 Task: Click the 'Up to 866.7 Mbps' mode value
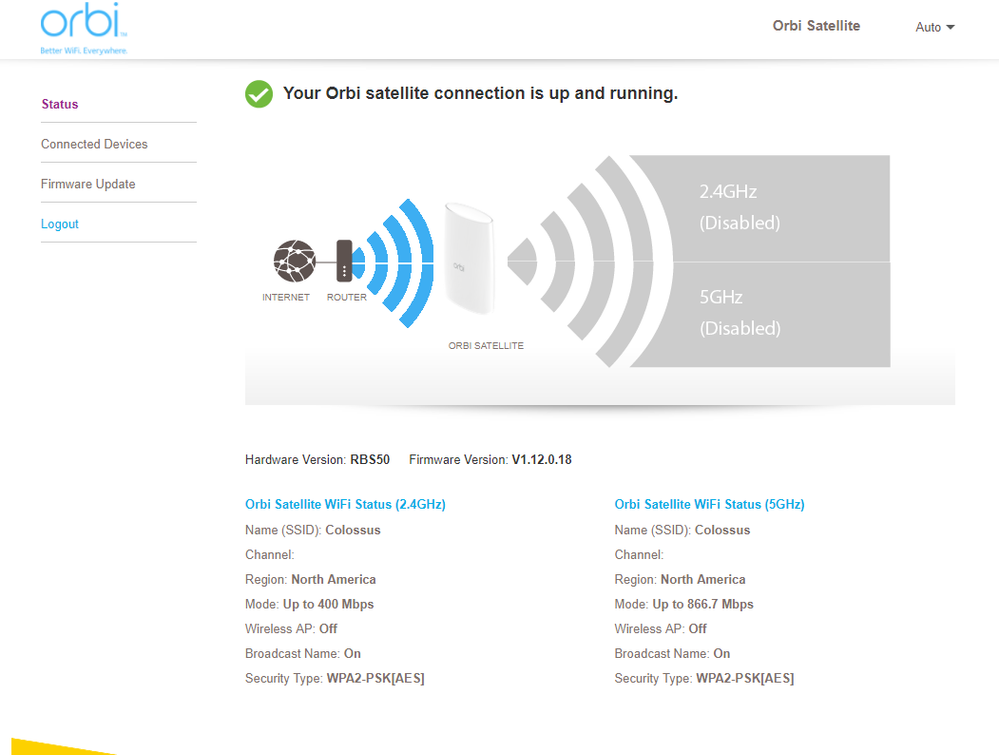click(703, 604)
